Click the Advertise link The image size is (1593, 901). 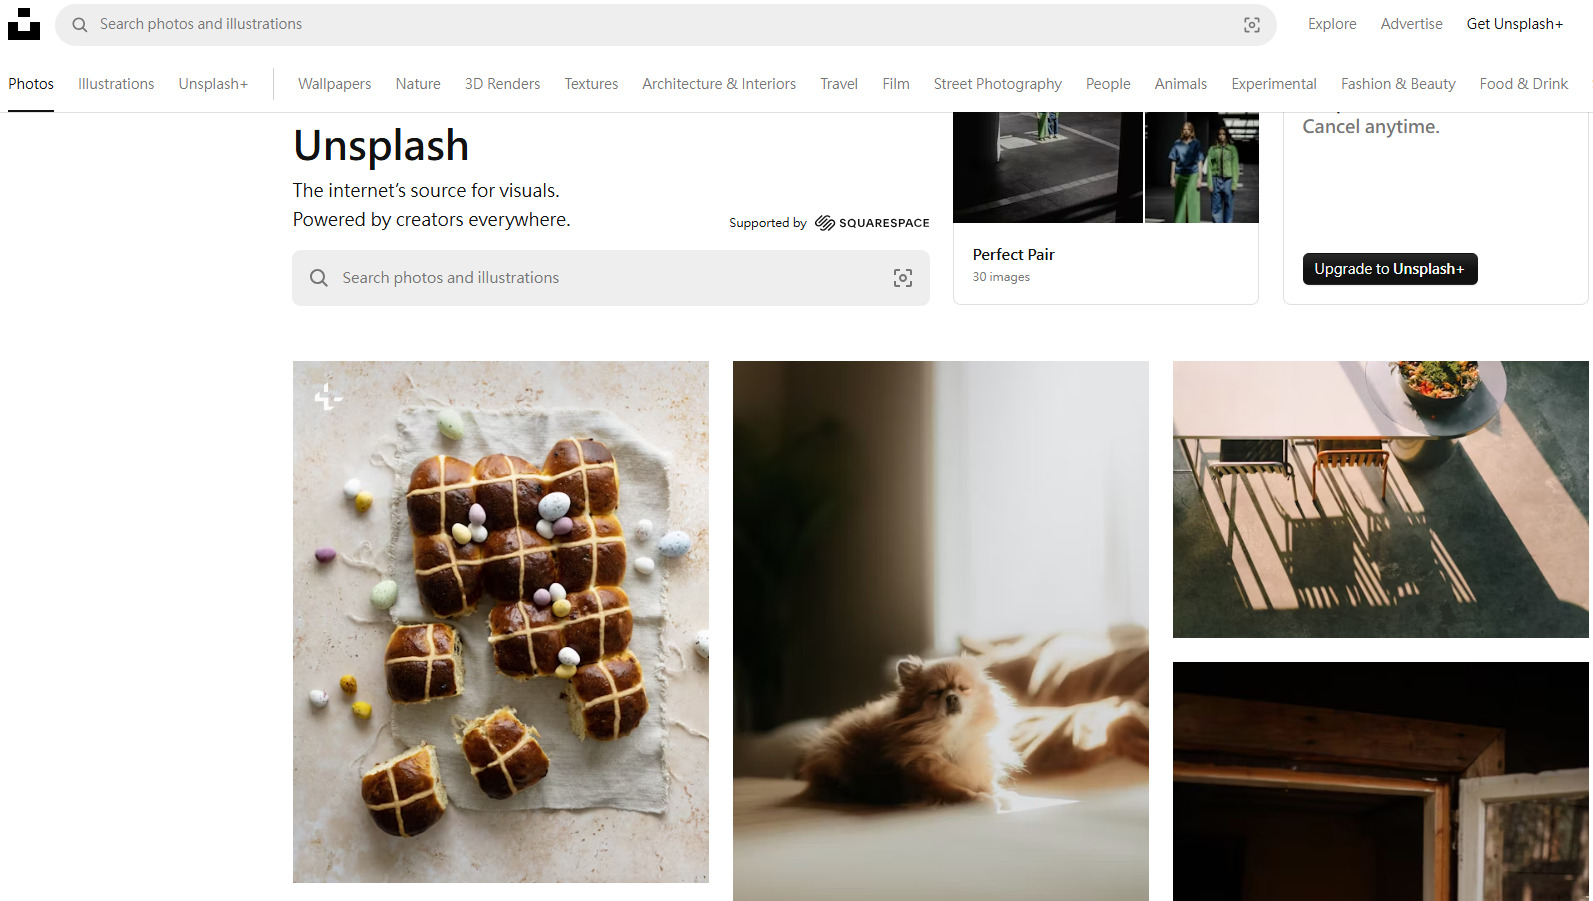1411,24
